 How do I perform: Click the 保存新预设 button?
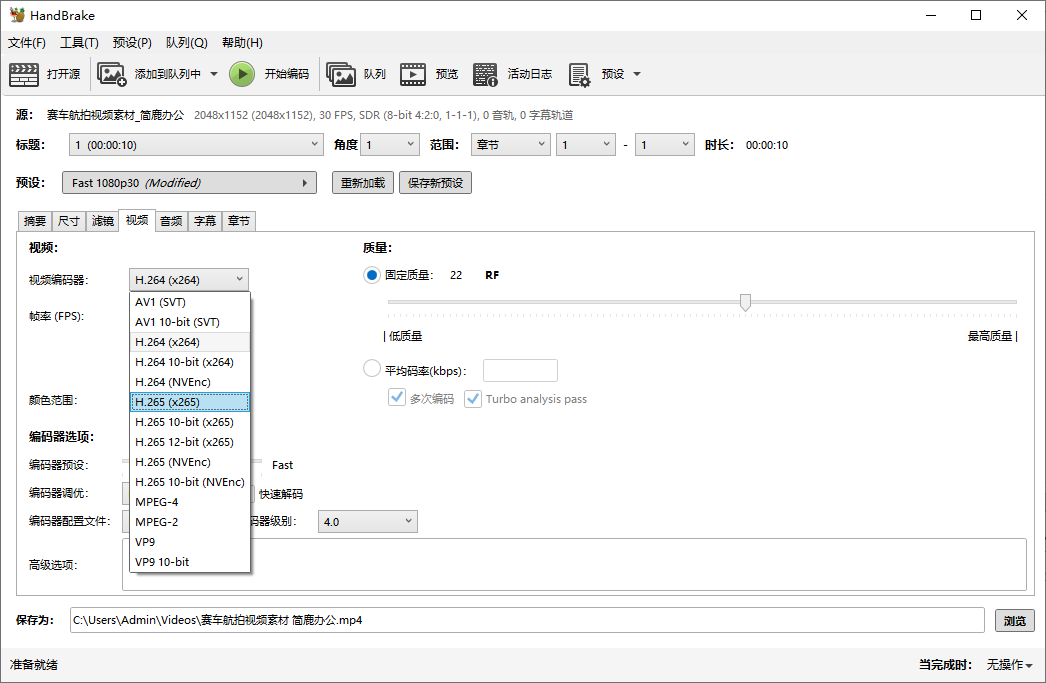(x=435, y=182)
